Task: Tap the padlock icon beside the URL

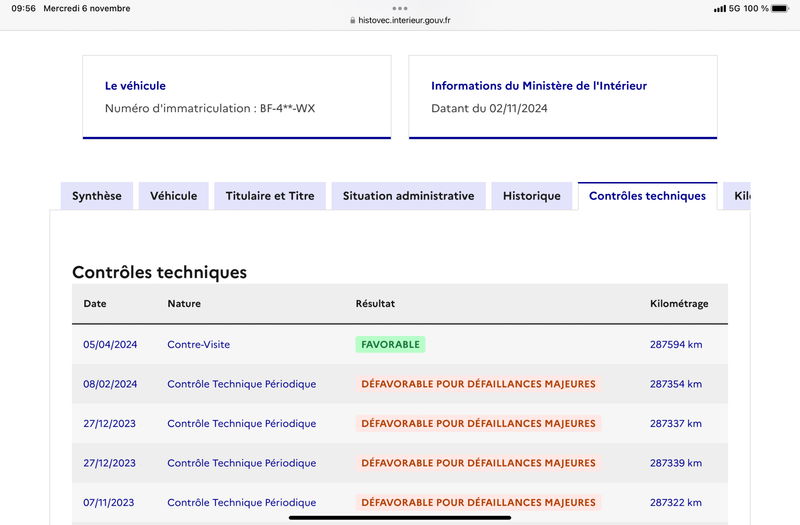Action: (x=353, y=20)
